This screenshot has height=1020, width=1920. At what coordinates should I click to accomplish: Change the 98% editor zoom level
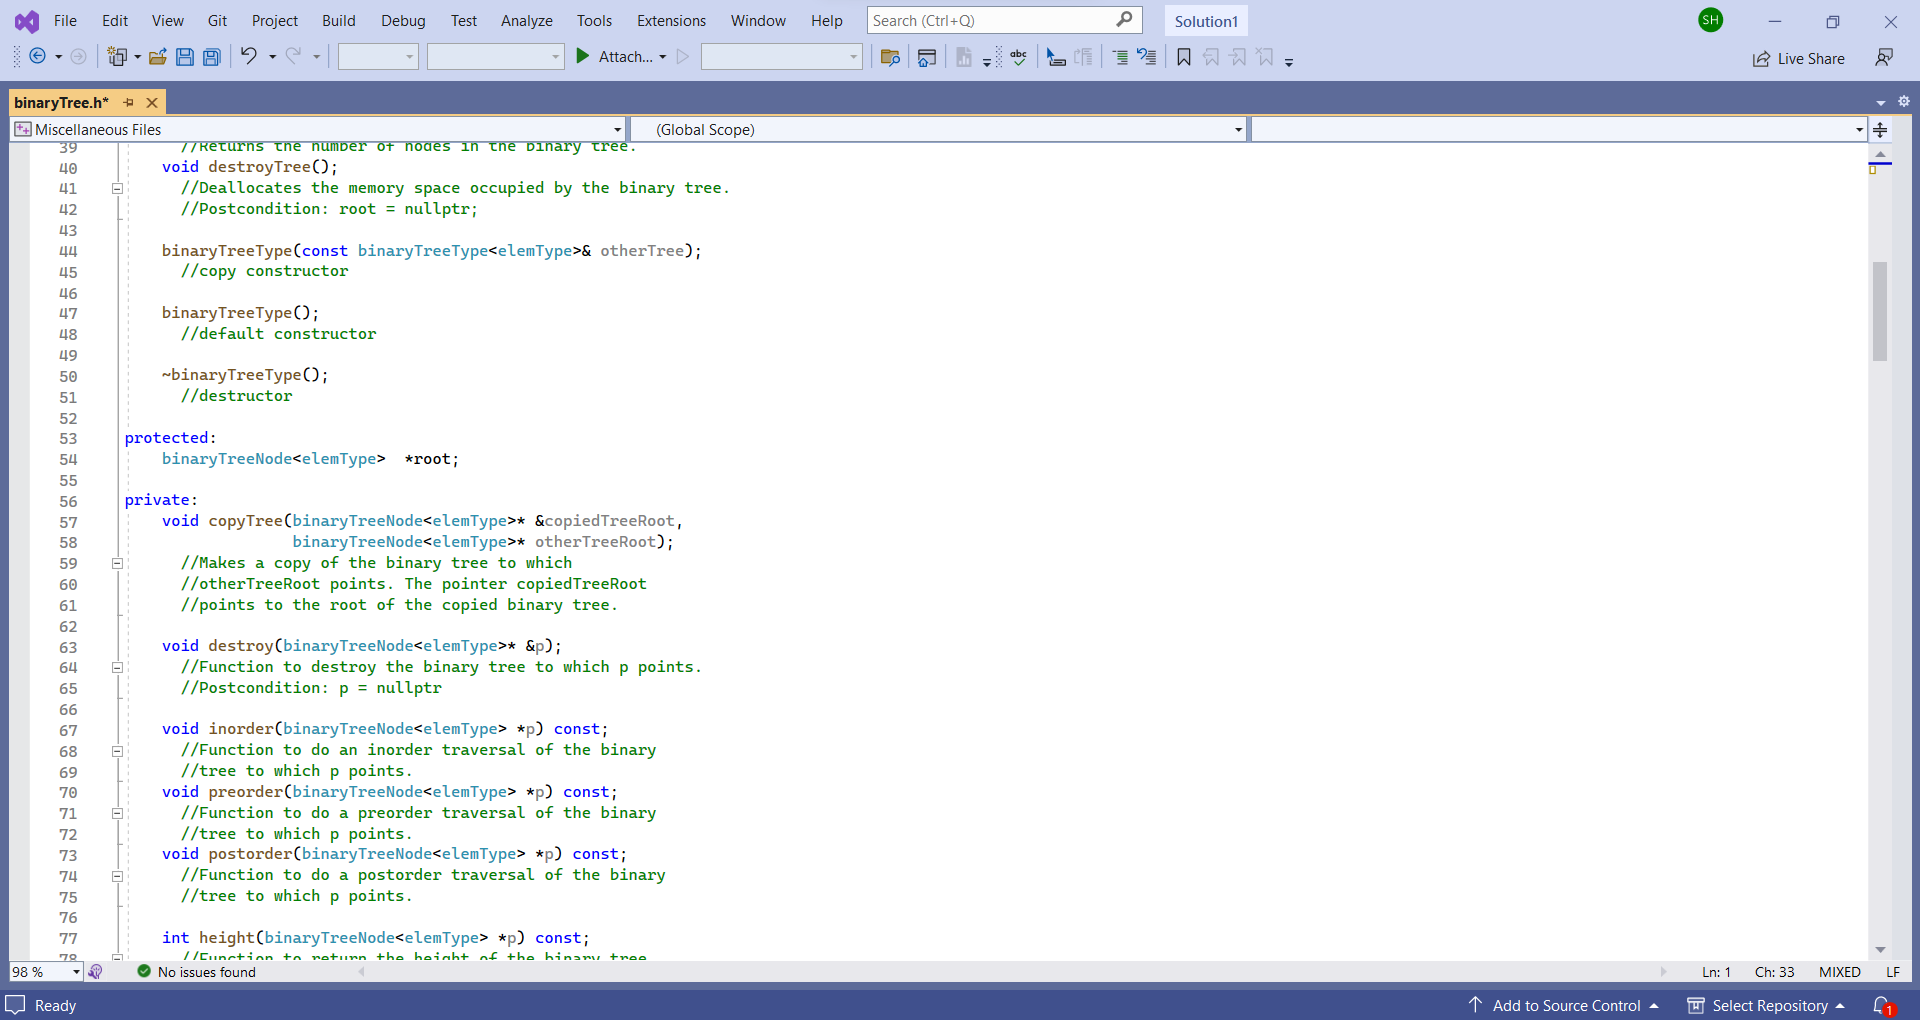point(45,971)
